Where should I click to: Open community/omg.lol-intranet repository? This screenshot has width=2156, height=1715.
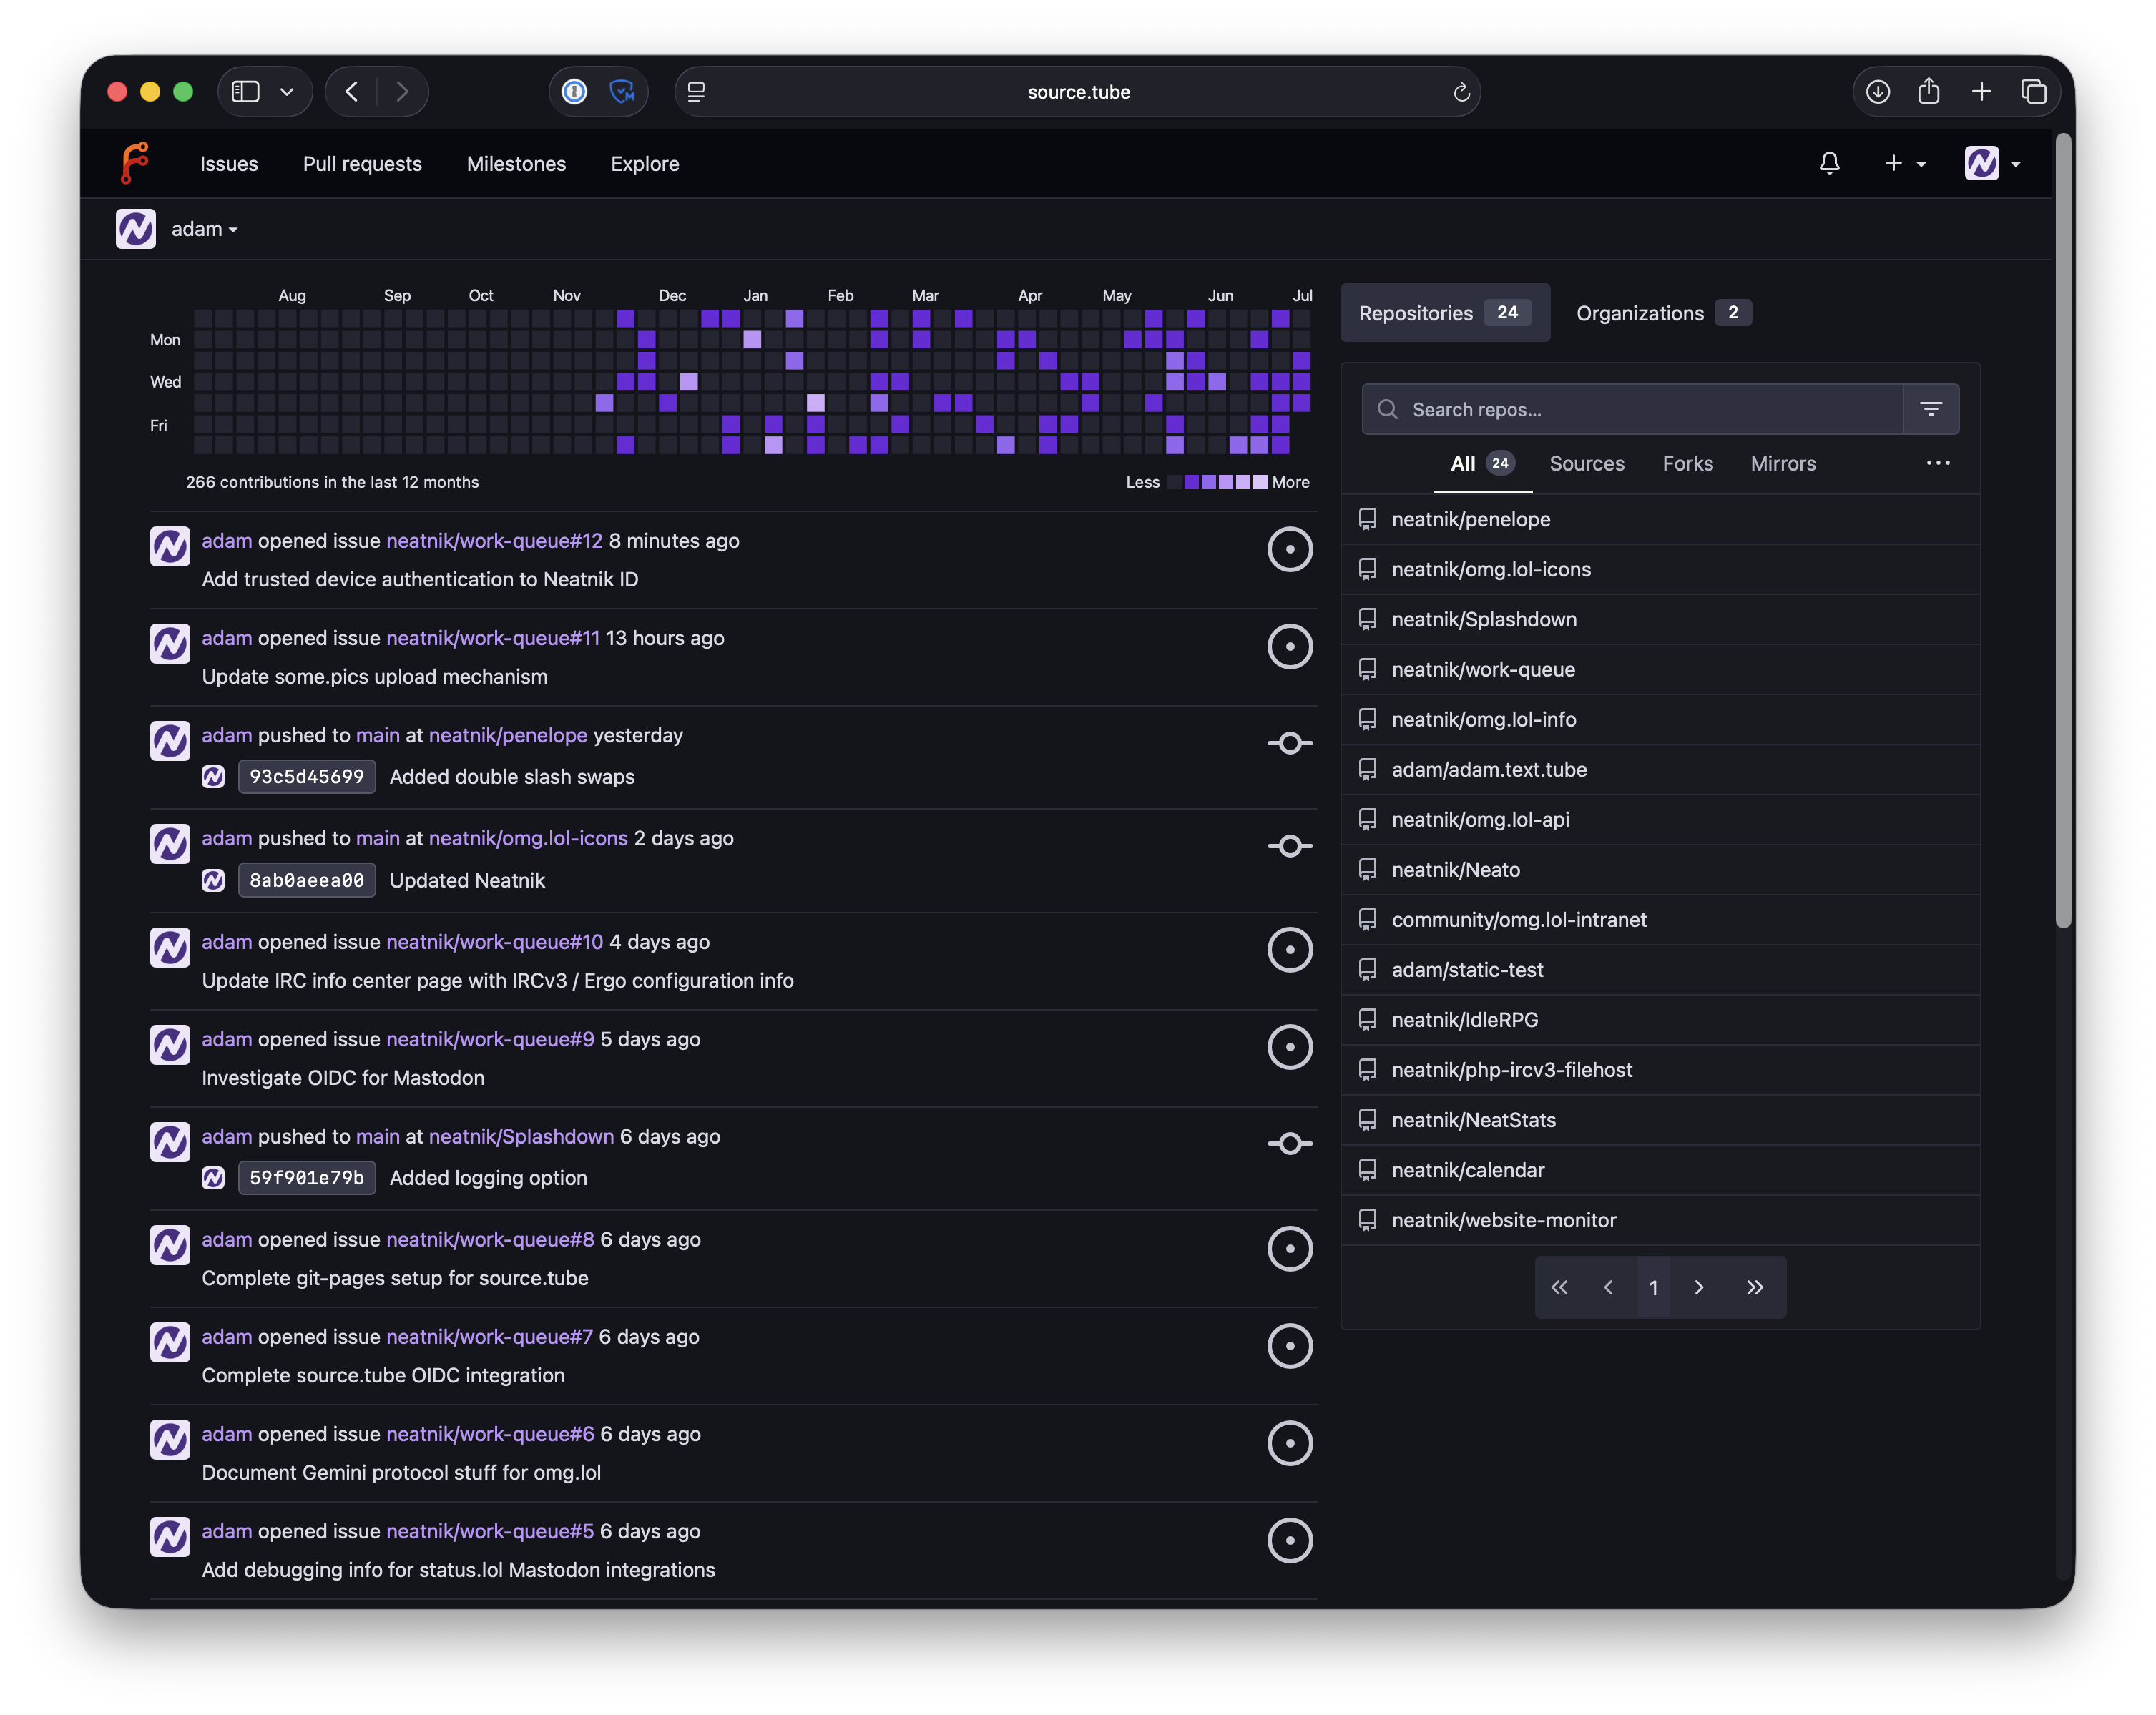pos(1519,919)
